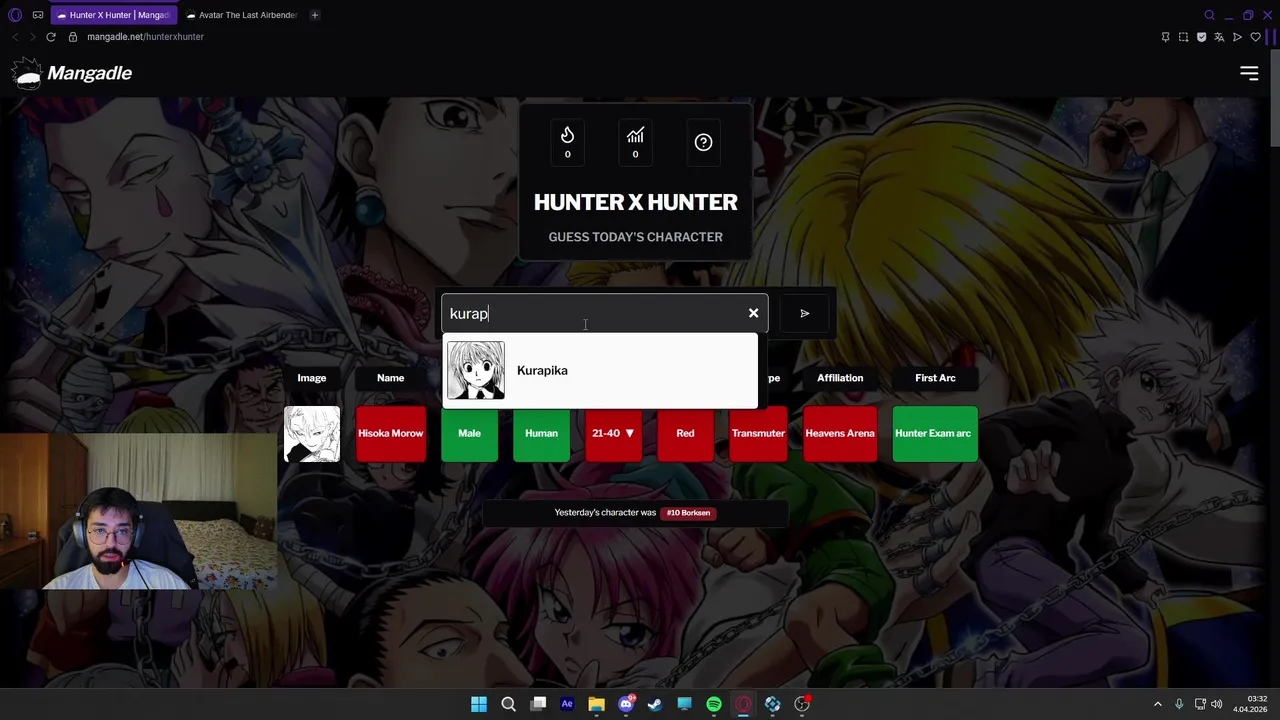The image size is (1280, 720).
Task: Open the Windows Start menu
Action: point(479,704)
